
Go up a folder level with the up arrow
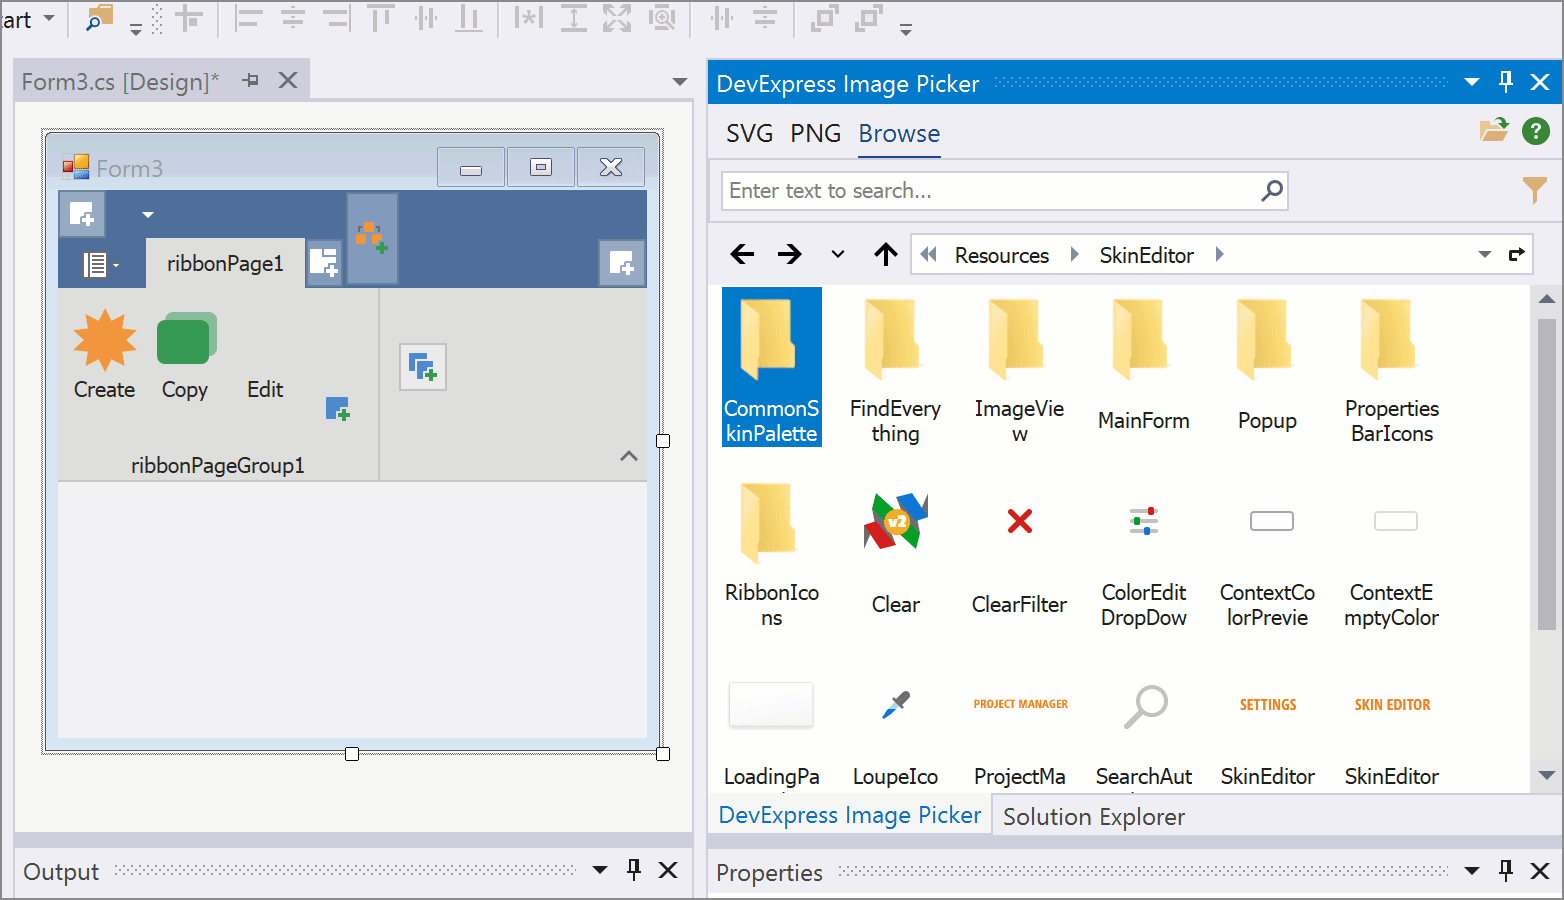885,254
